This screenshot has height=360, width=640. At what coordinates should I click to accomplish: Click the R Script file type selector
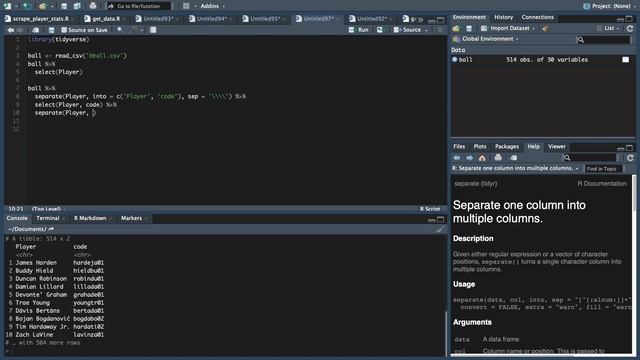click(430, 209)
